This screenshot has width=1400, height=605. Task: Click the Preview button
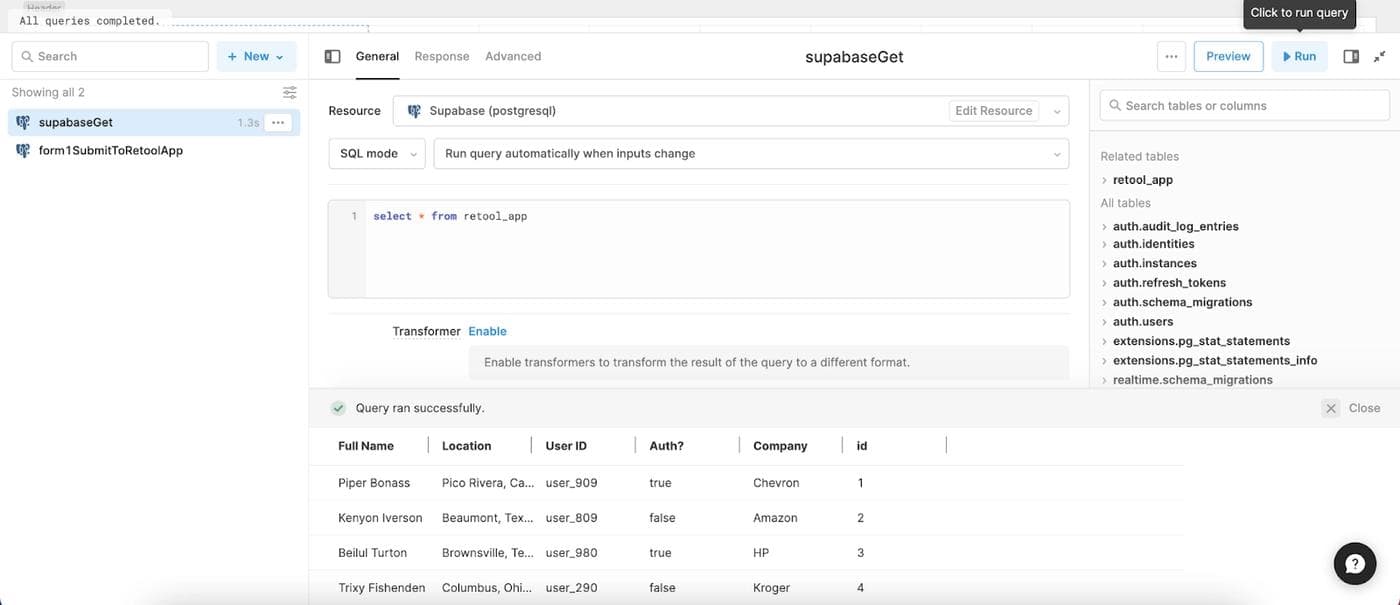coord(1228,57)
